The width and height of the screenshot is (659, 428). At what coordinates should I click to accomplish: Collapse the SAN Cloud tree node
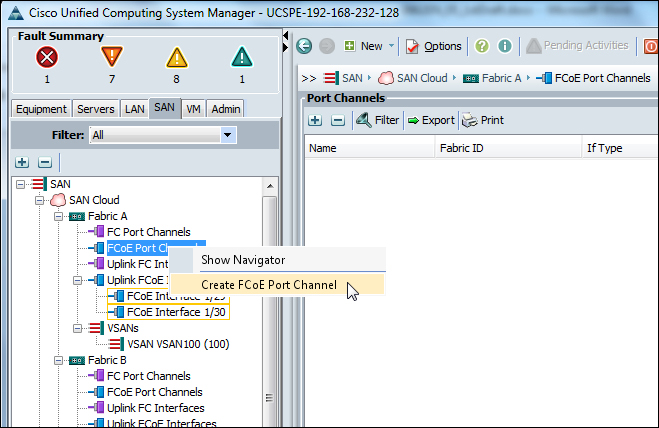(x=39, y=200)
